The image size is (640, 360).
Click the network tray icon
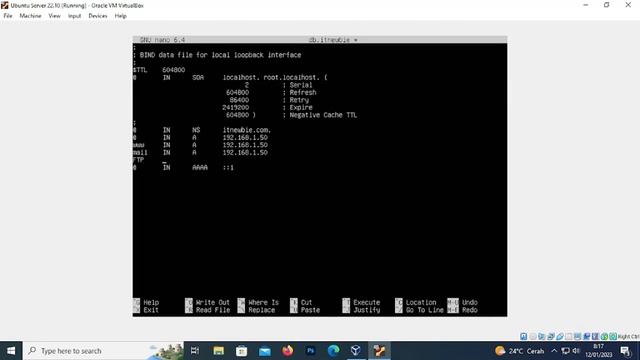(x=565, y=351)
